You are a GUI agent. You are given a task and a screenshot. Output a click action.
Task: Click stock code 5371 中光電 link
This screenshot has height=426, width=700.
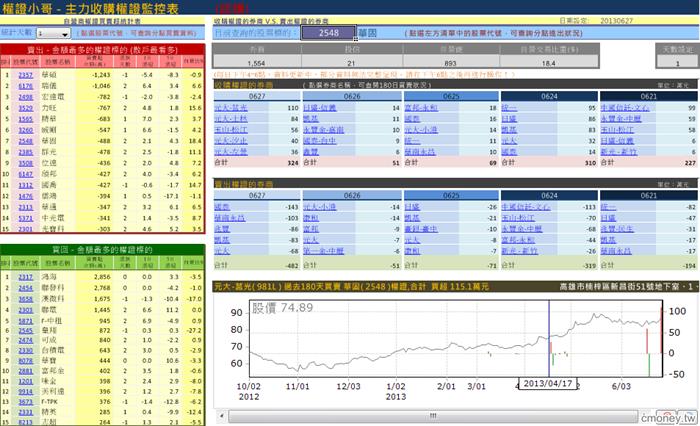point(25,218)
